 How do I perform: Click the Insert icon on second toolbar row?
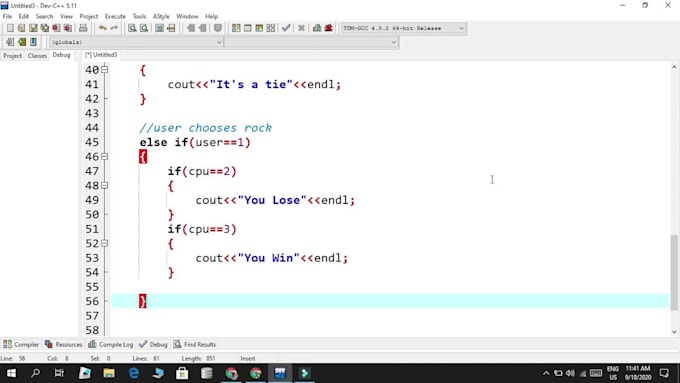tap(10, 42)
